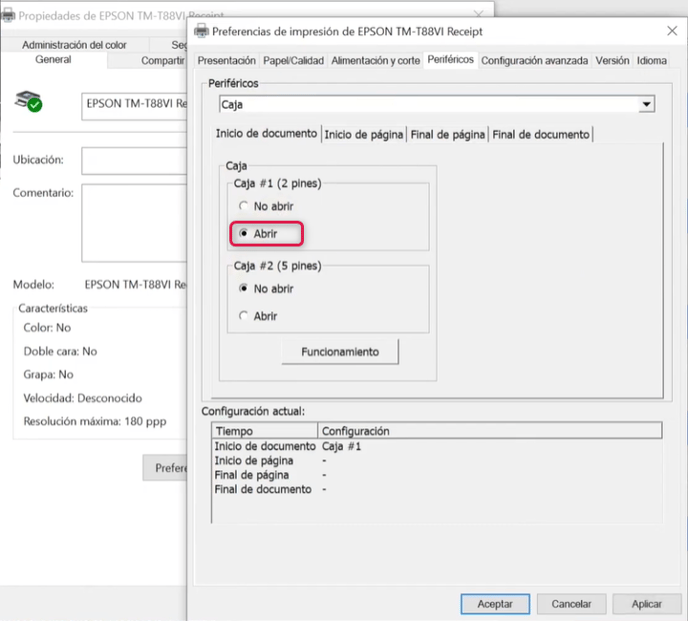The image size is (688, 621).
Task: Click the Aplicar button
Action: tap(647, 604)
